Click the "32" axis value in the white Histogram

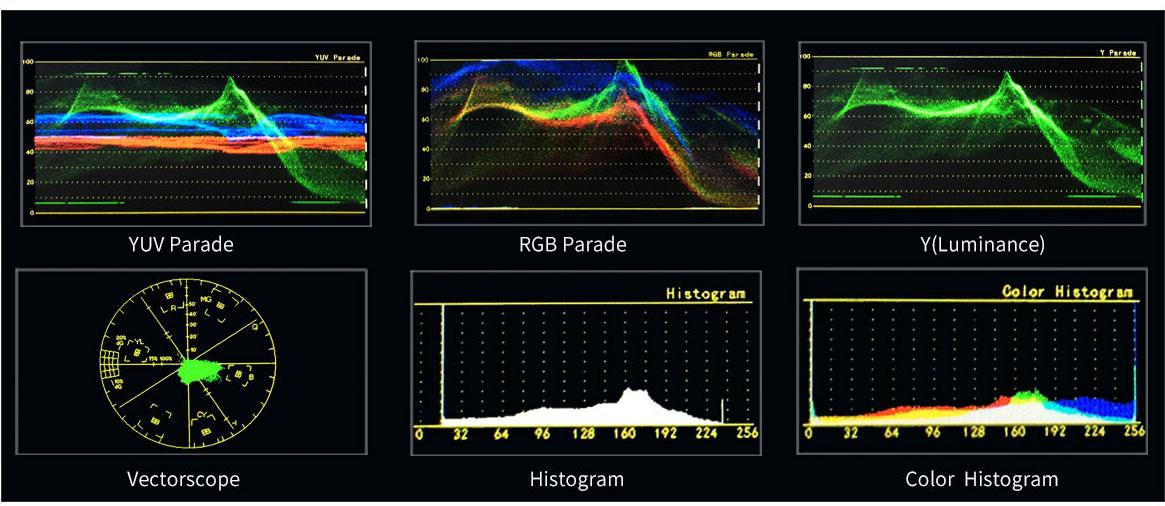point(461,435)
